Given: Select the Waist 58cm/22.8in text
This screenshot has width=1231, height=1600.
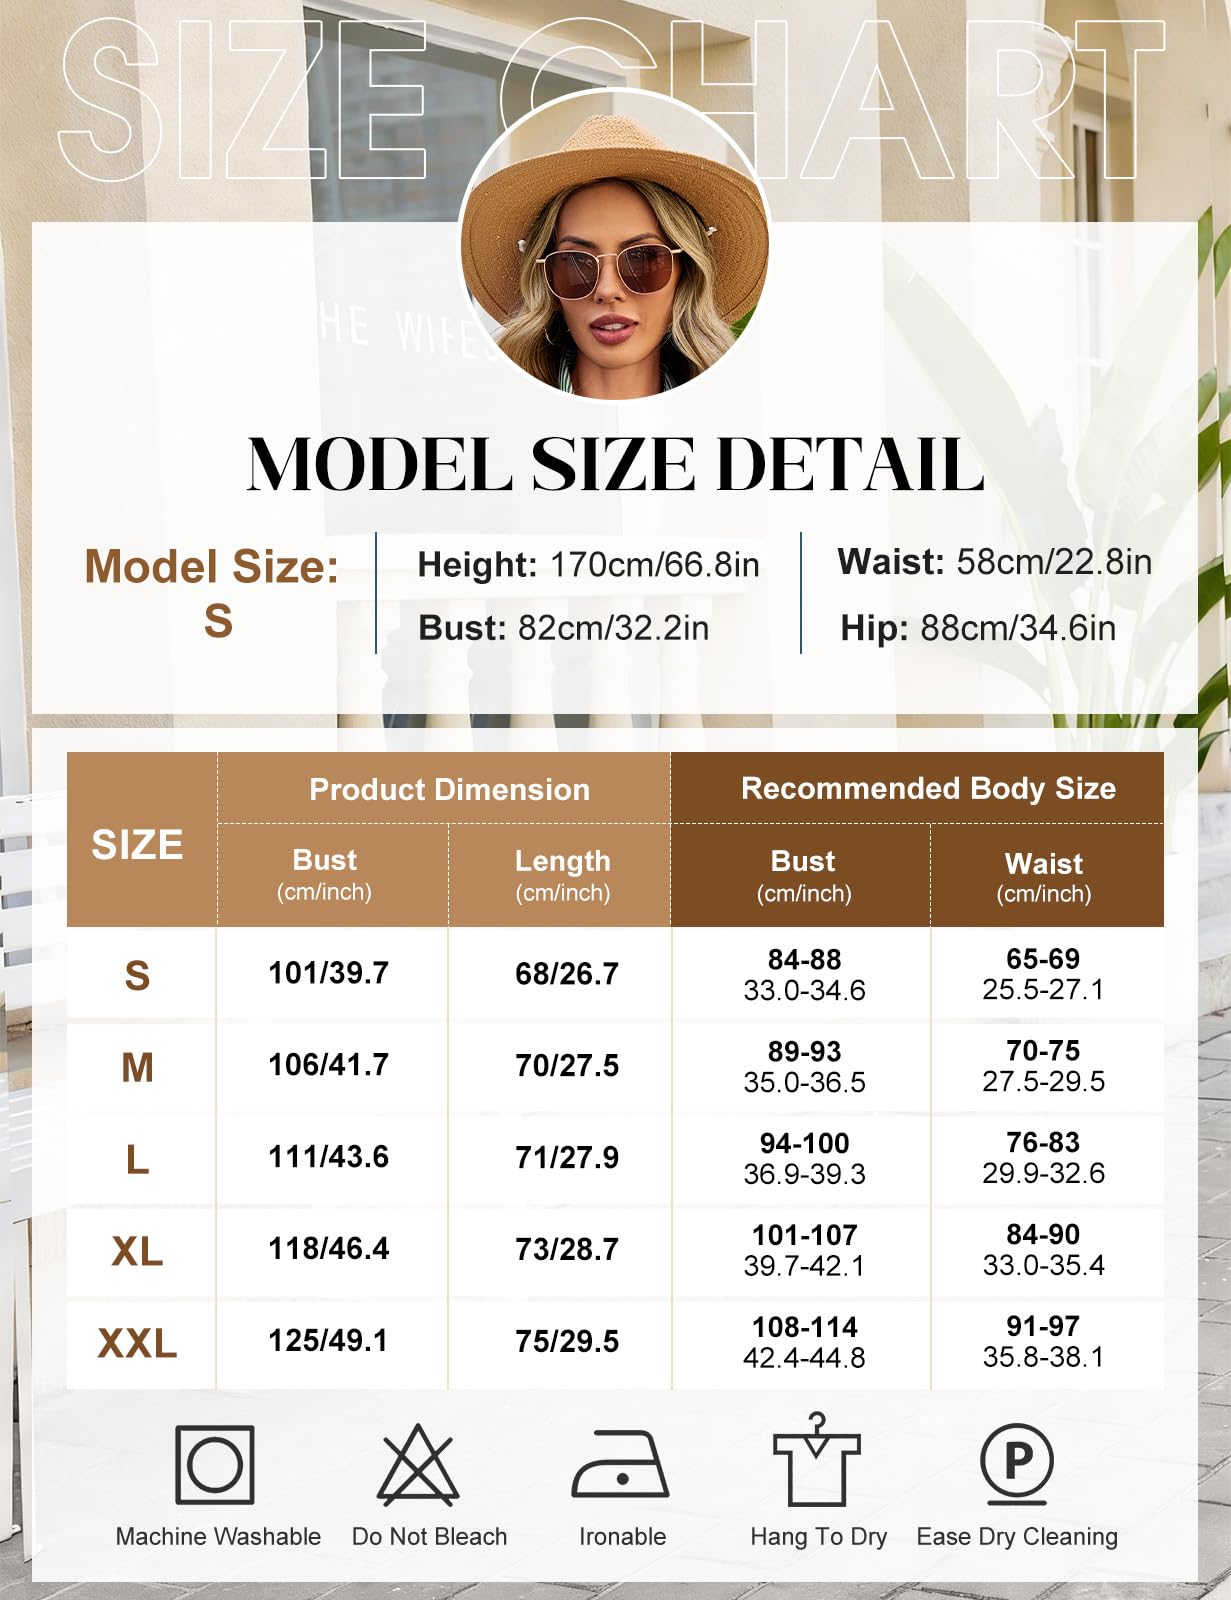Looking at the screenshot, I should coord(994,562).
